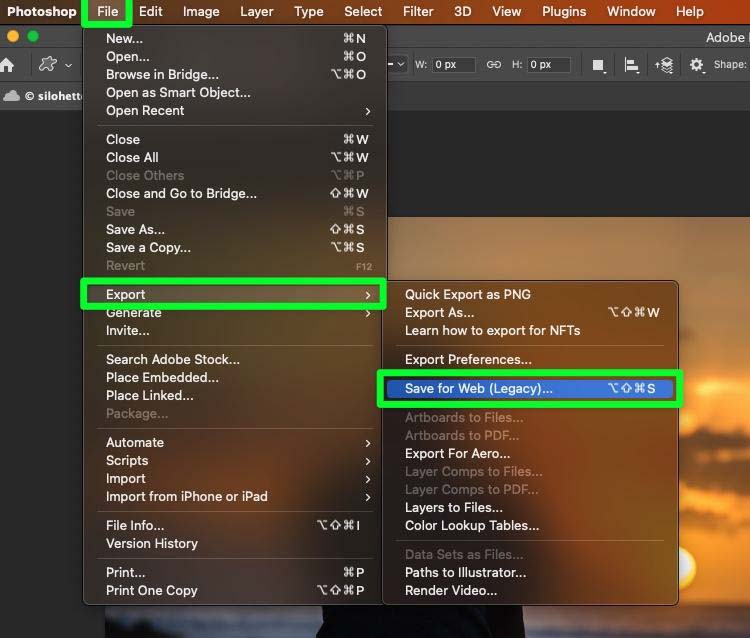Expand the Generate submenu

tap(234, 313)
